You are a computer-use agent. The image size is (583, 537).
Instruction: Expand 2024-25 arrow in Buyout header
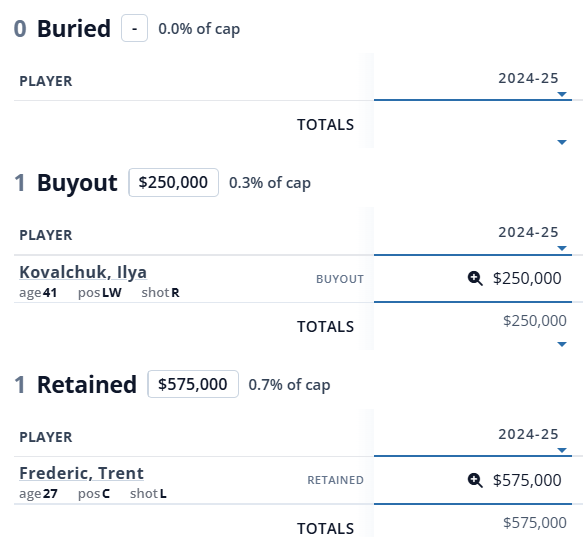(562, 248)
